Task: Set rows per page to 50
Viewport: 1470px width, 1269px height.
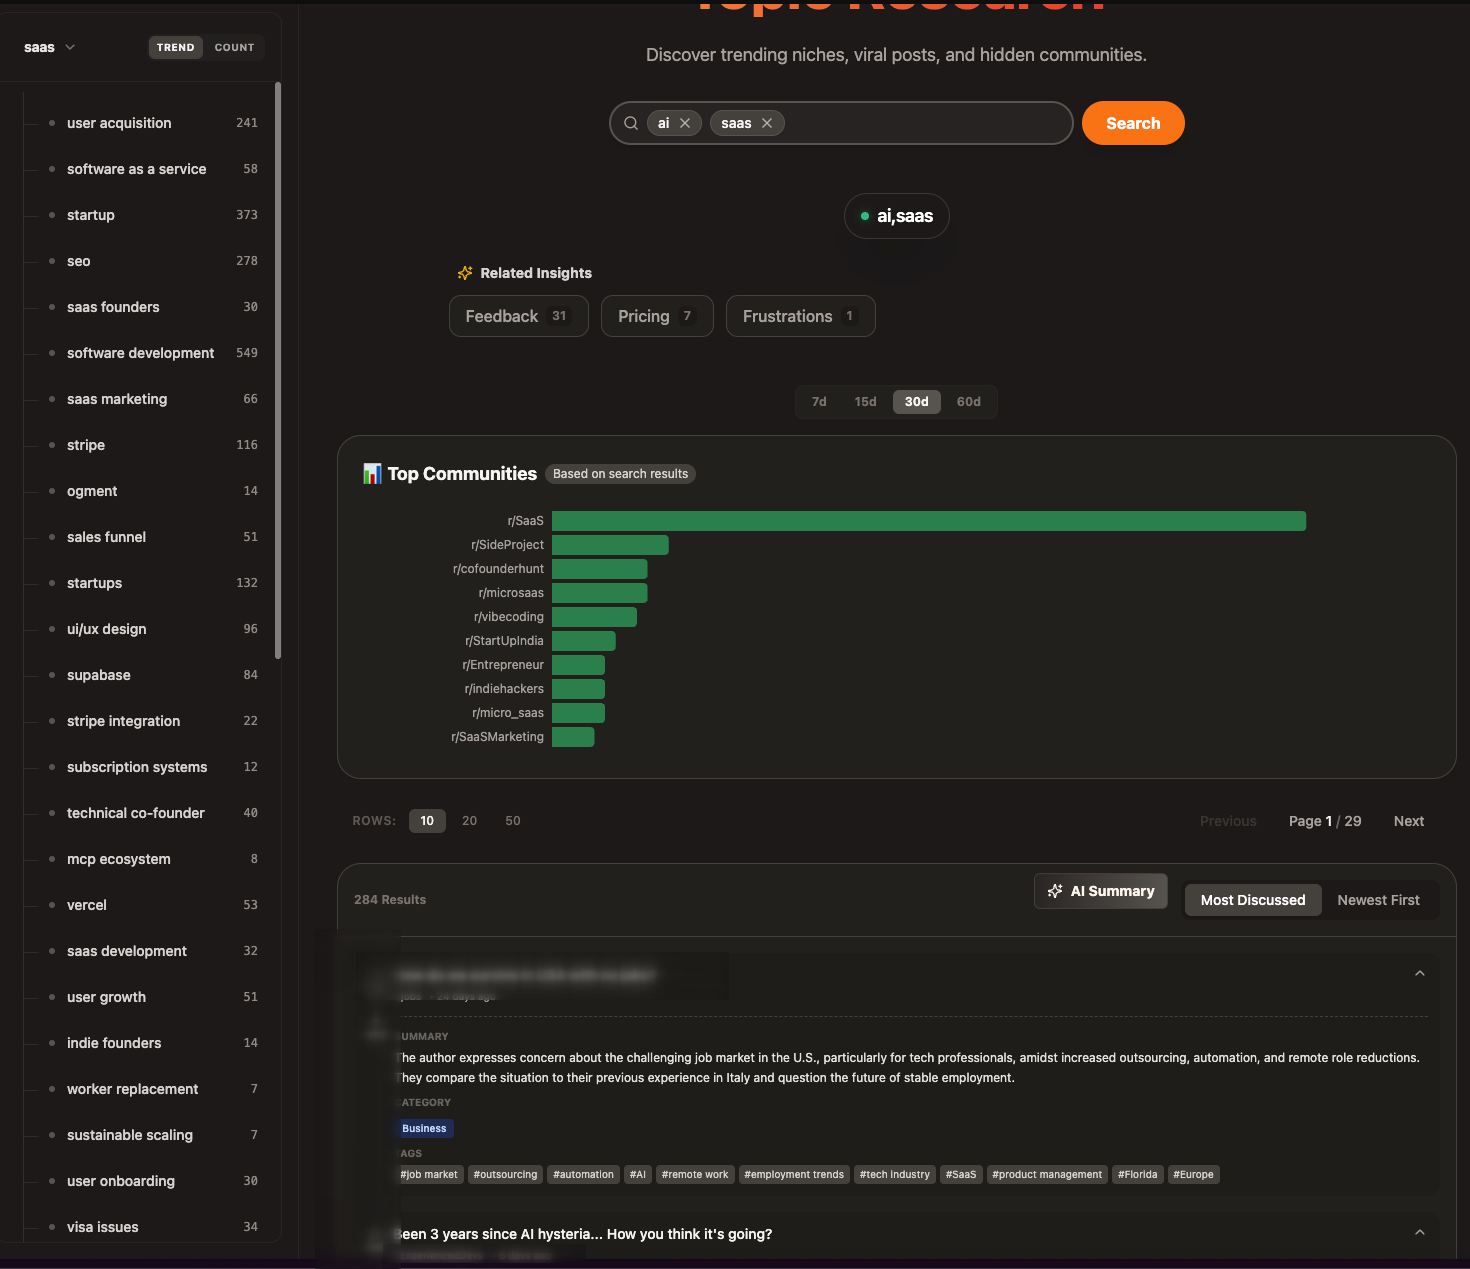Action: pos(512,821)
